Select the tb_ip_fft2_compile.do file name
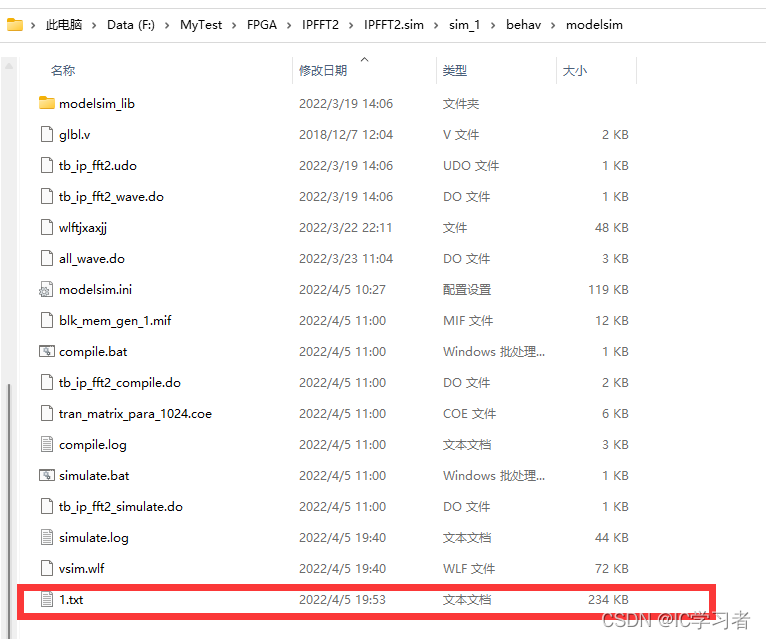 click(x=120, y=382)
